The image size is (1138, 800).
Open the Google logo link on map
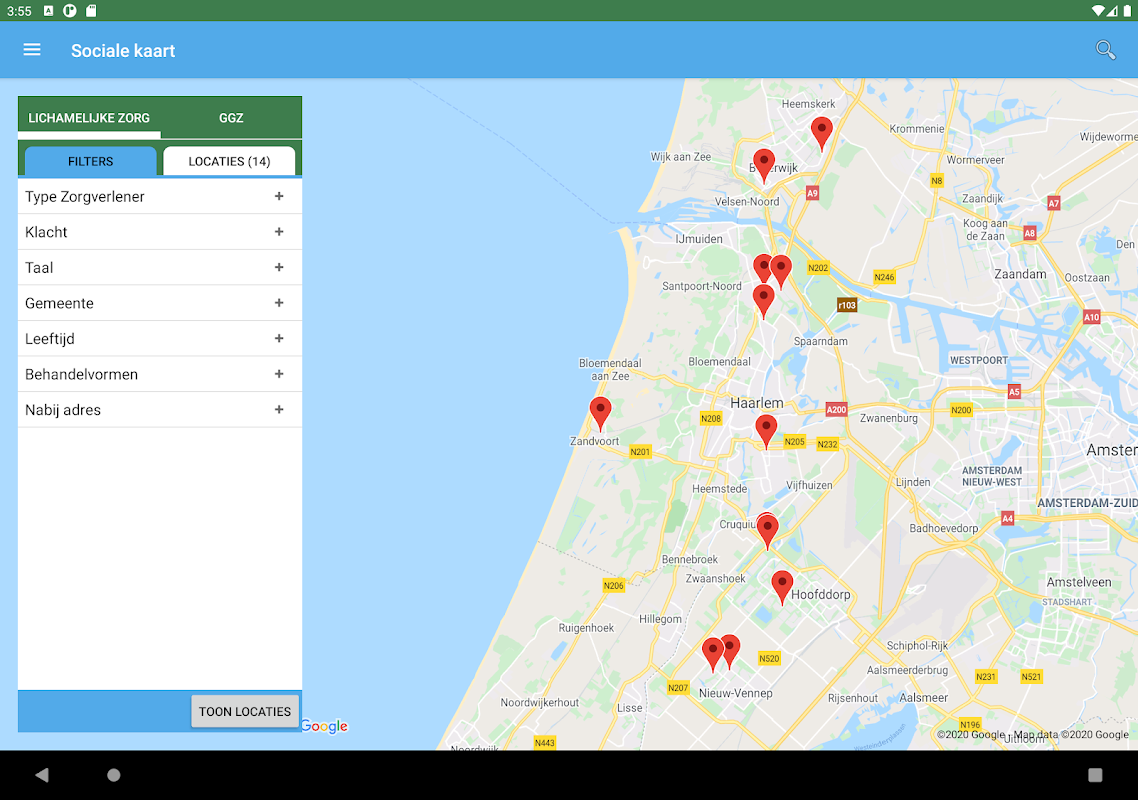(324, 726)
